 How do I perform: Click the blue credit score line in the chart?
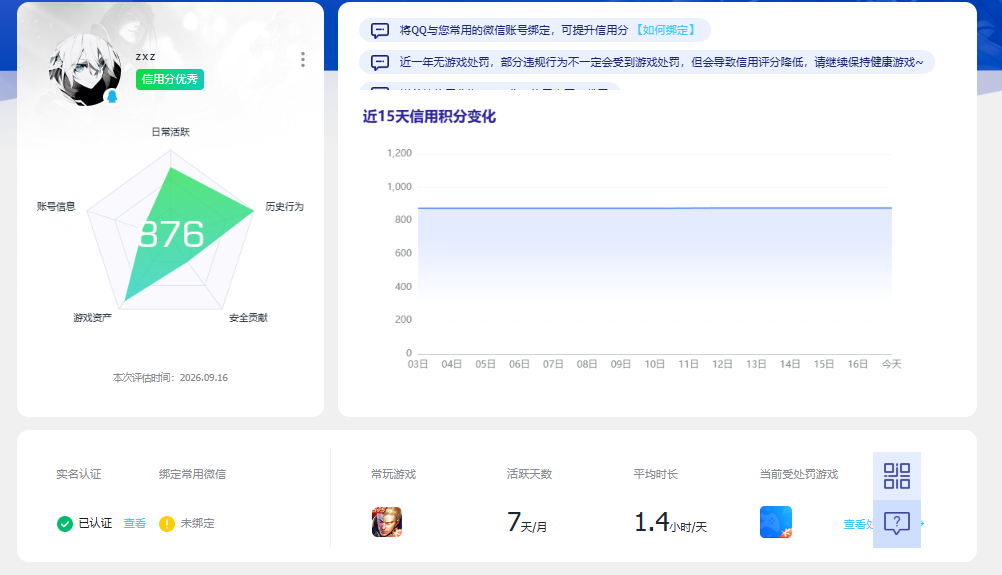(x=655, y=208)
